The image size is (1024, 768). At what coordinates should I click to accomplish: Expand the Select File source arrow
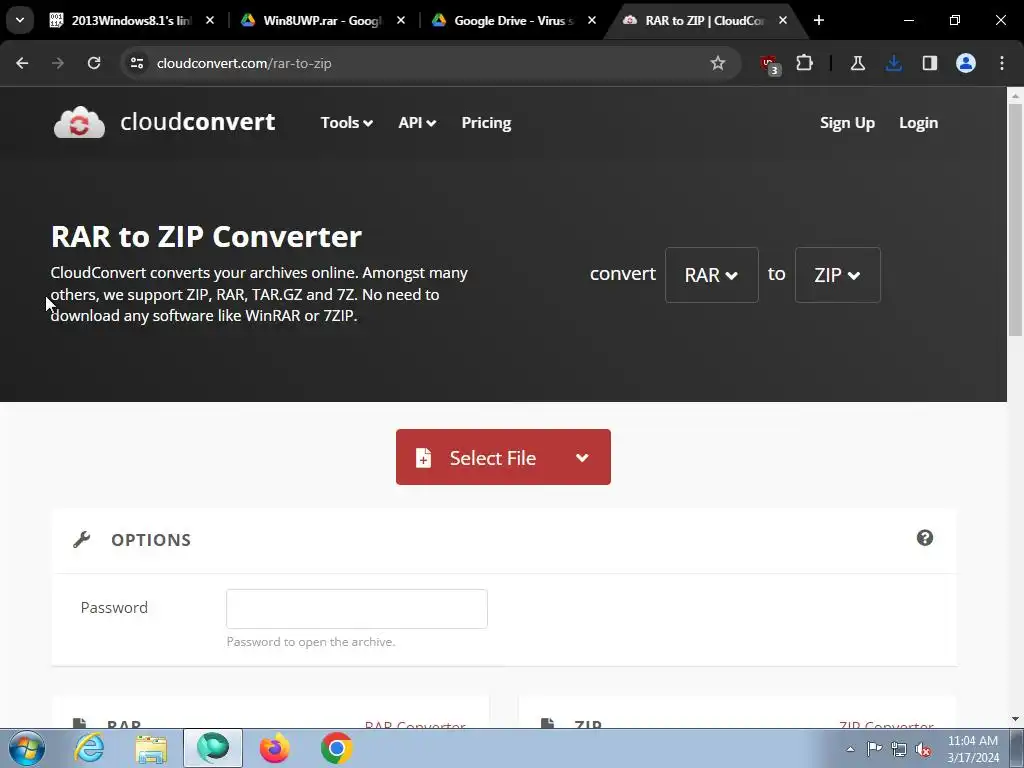(x=582, y=457)
